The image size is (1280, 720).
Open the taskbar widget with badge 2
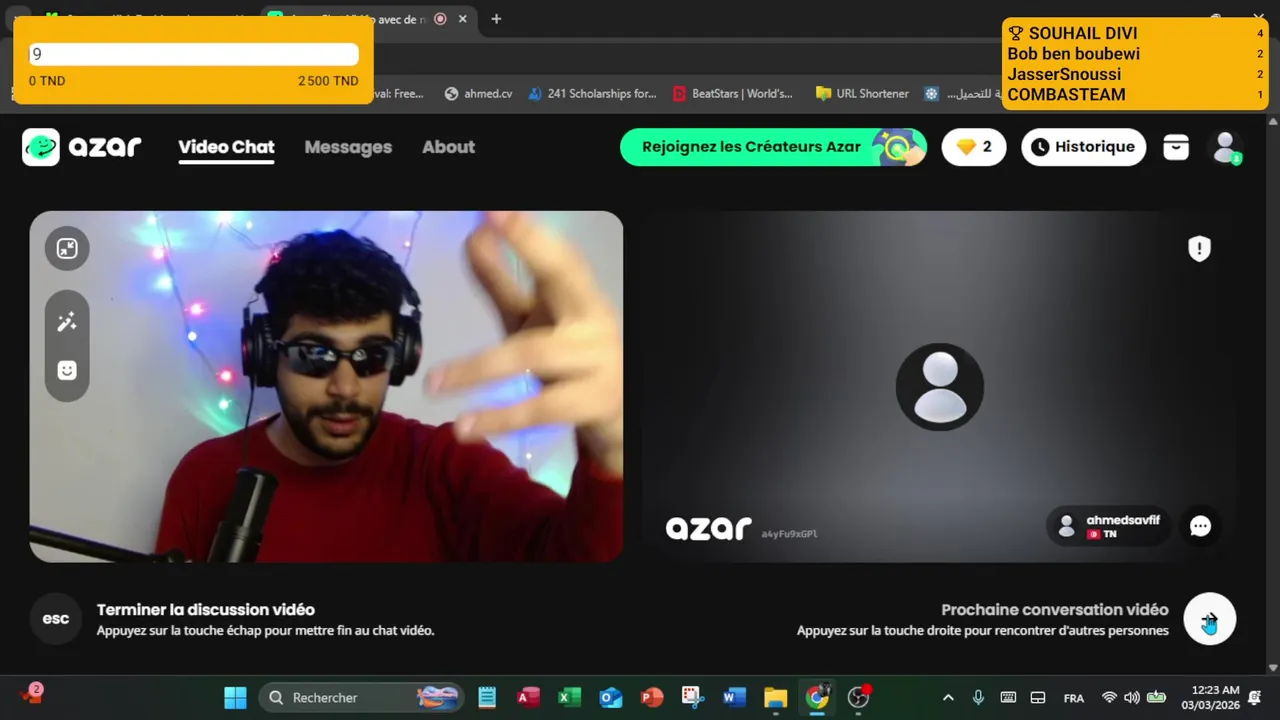(x=31, y=694)
